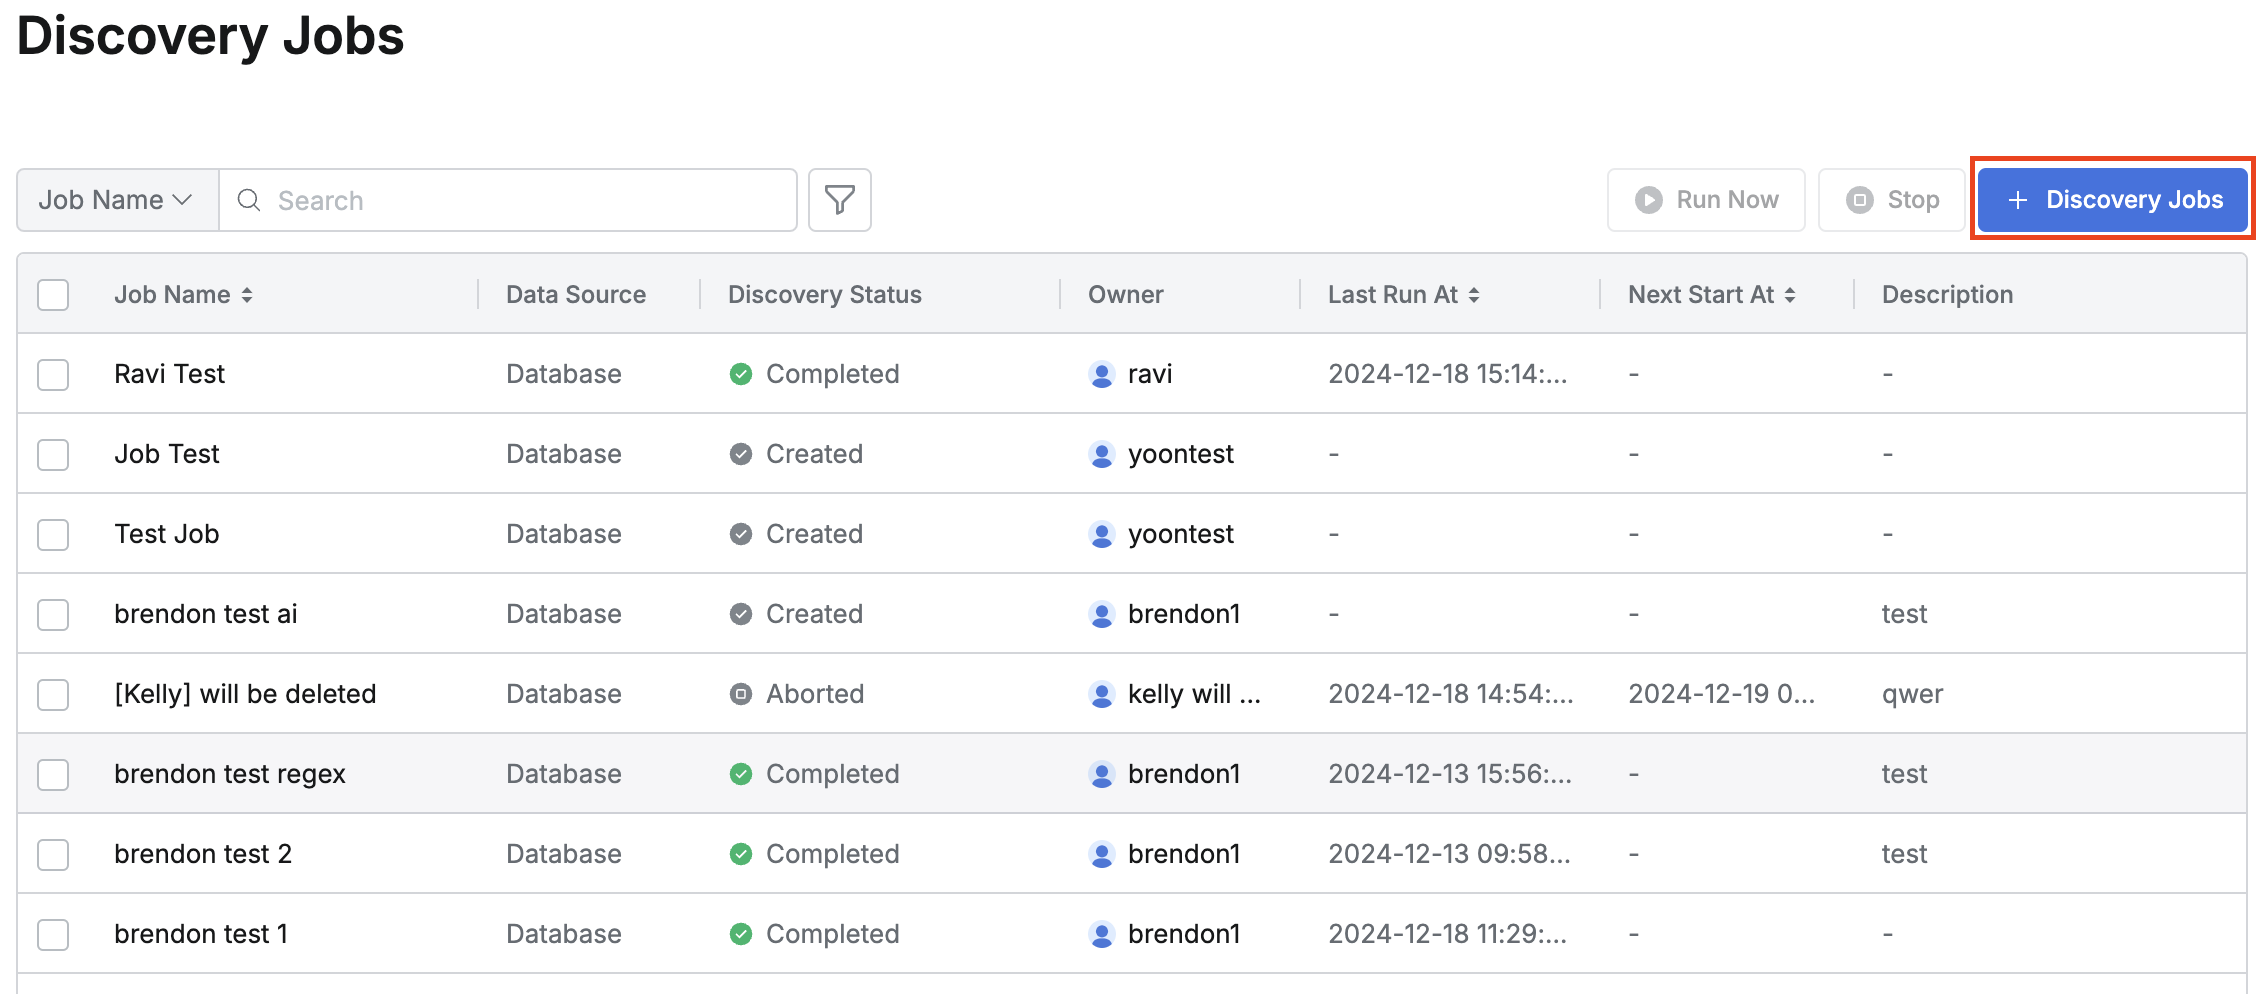The height and width of the screenshot is (994, 2264).
Task: Click the filter funnel icon
Action: [x=839, y=200]
